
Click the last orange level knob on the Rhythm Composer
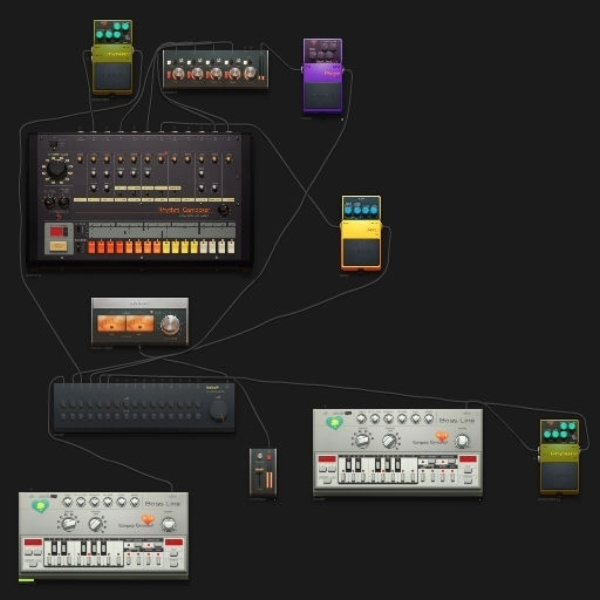[228, 159]
